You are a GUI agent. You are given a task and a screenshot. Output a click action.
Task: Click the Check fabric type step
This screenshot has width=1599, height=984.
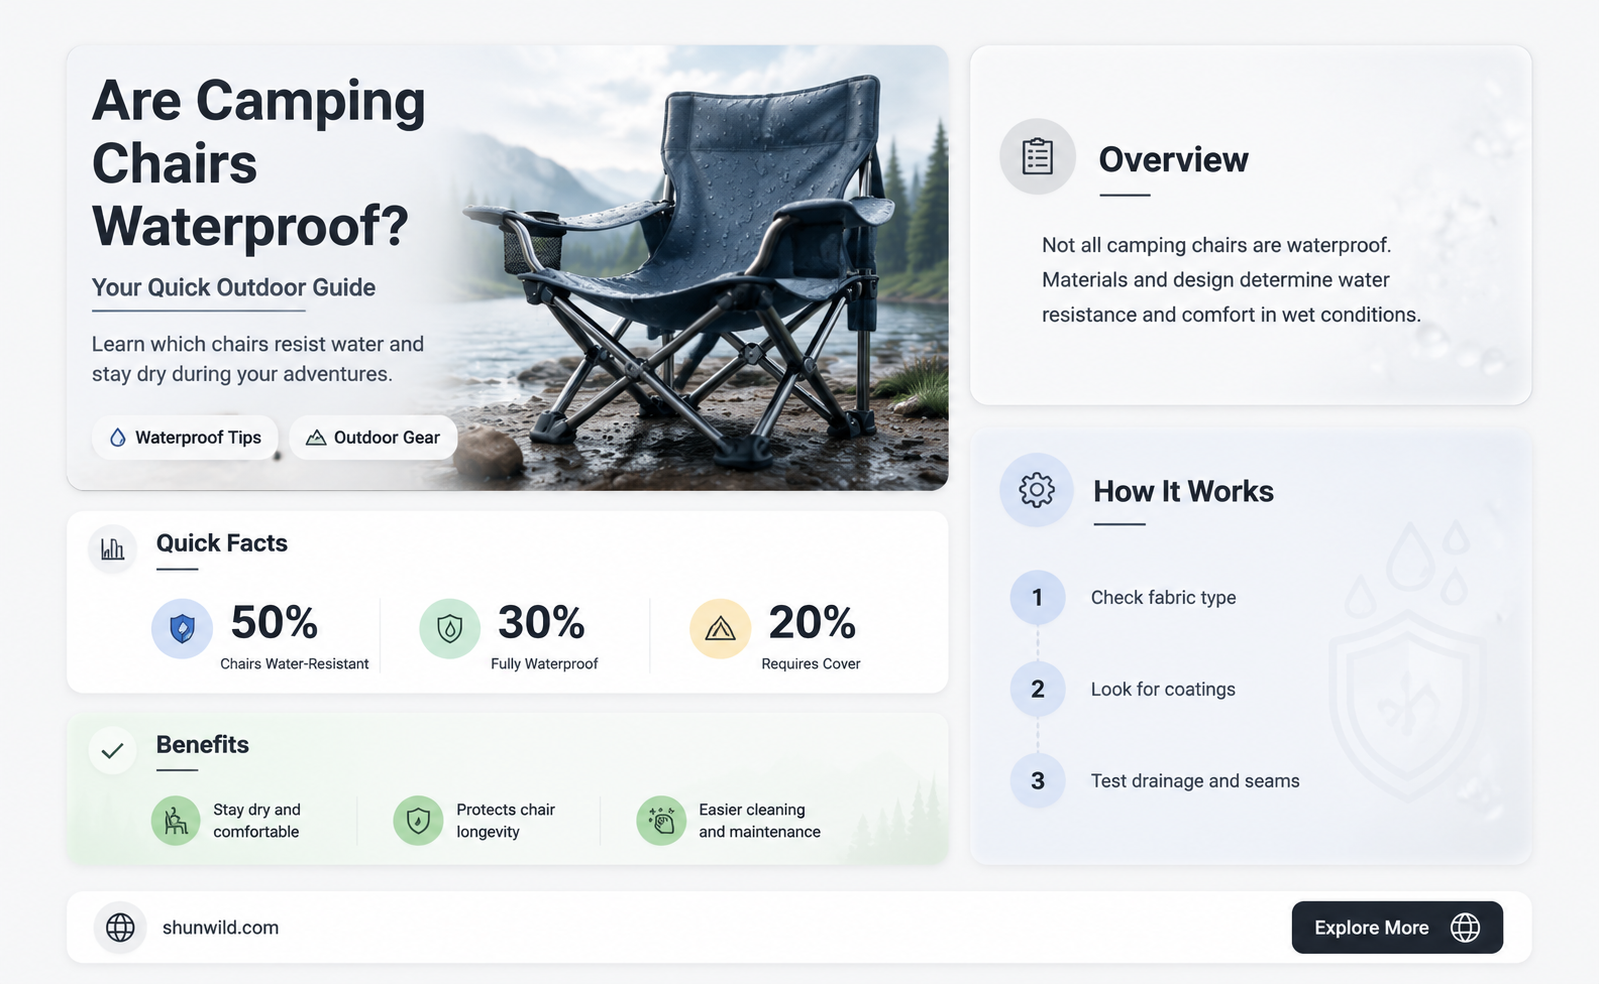[1163, 598]
